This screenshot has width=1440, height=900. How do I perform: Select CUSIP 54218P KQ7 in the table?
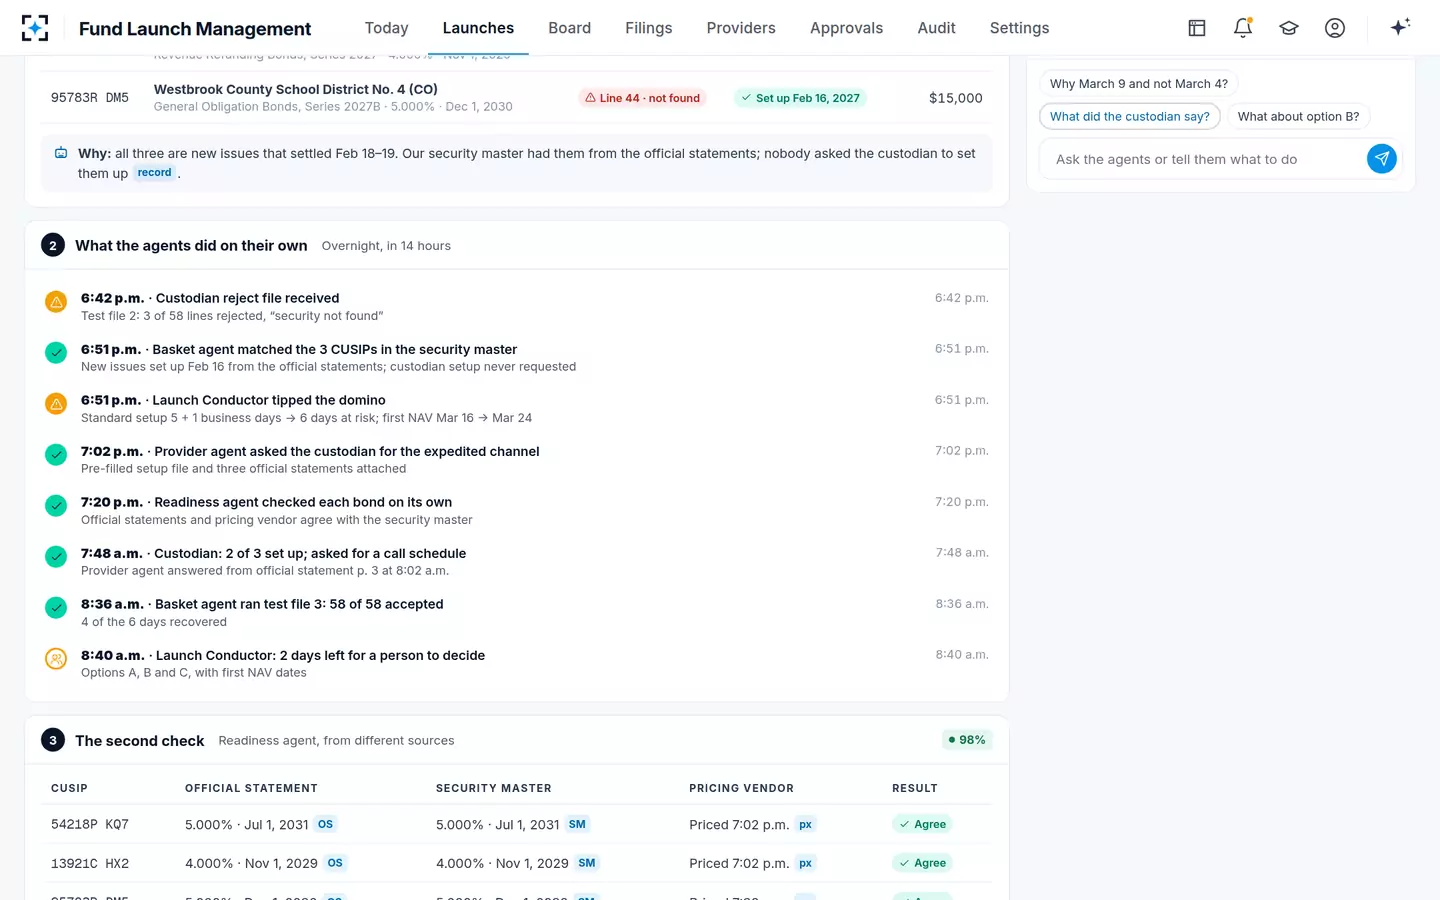pos(90,824)
